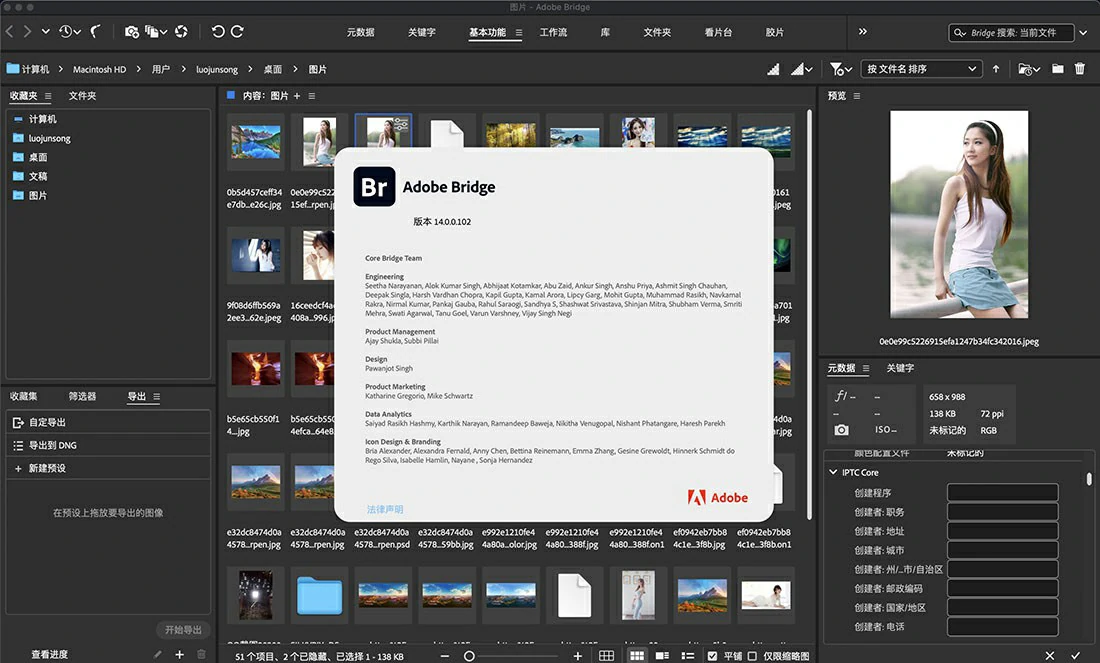Switch to the 工作流 workspace
The width and height of the screenshot is (1100, 663).
tap(554, 32)
